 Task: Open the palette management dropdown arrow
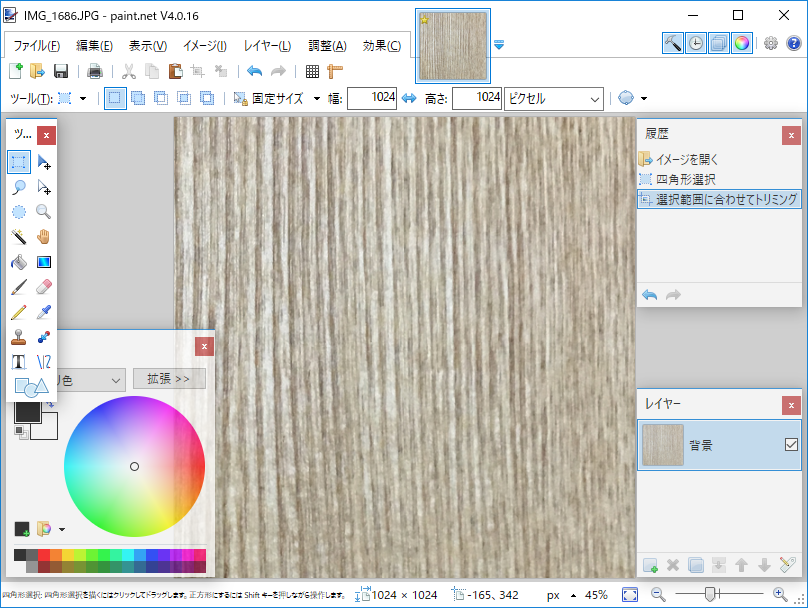62,529
